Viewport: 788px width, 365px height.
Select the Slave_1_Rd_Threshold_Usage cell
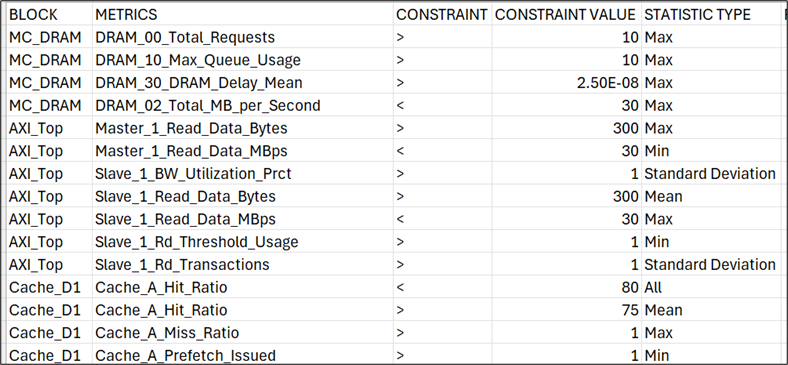tap(243, 242)
